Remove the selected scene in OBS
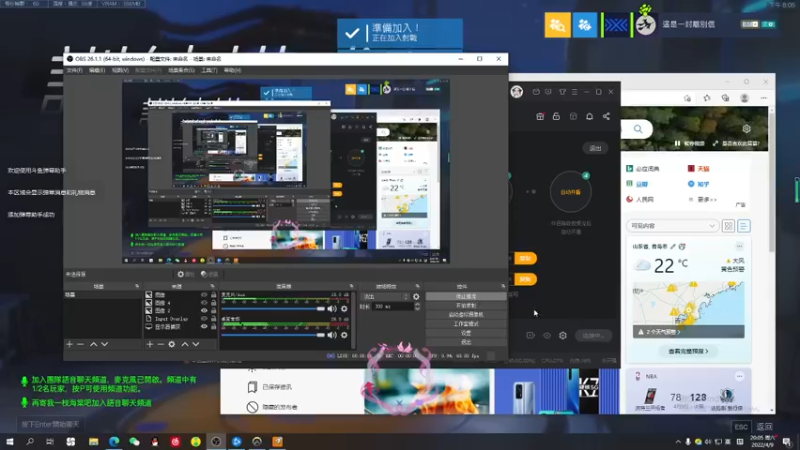This screenshot has width=800, height=450. [80, 344]
